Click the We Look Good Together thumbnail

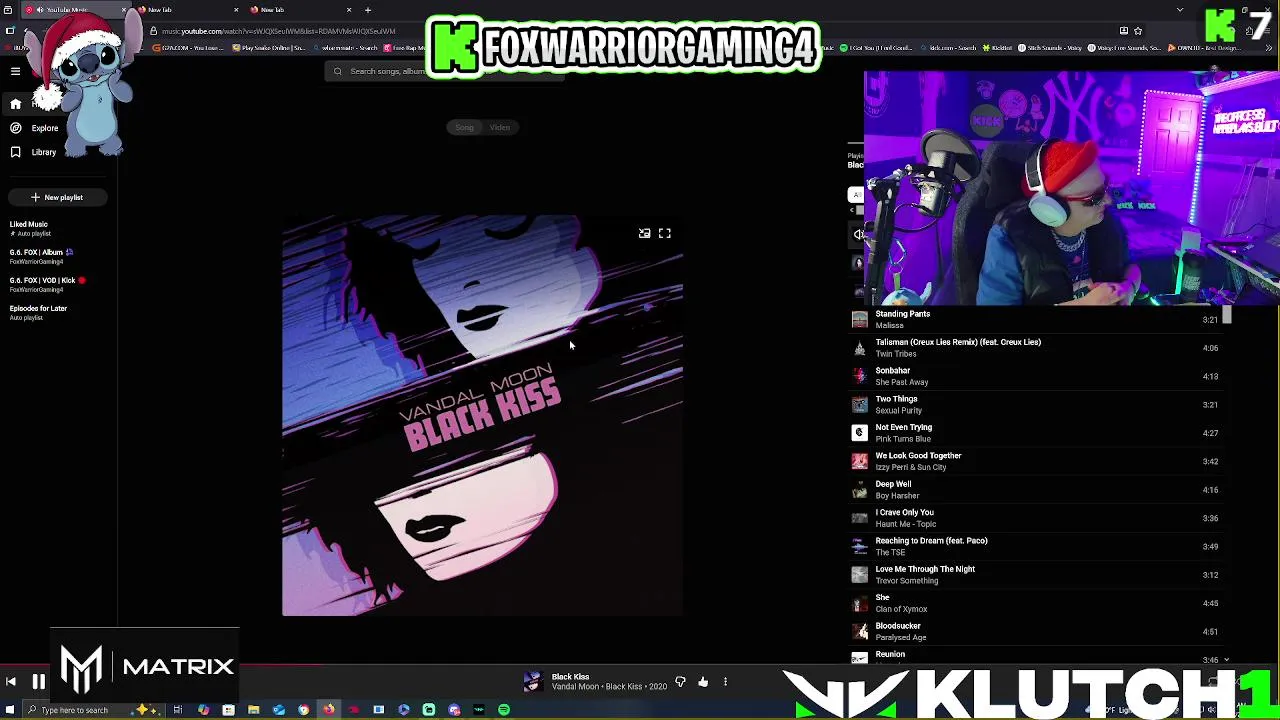click(x=859, y=461)
